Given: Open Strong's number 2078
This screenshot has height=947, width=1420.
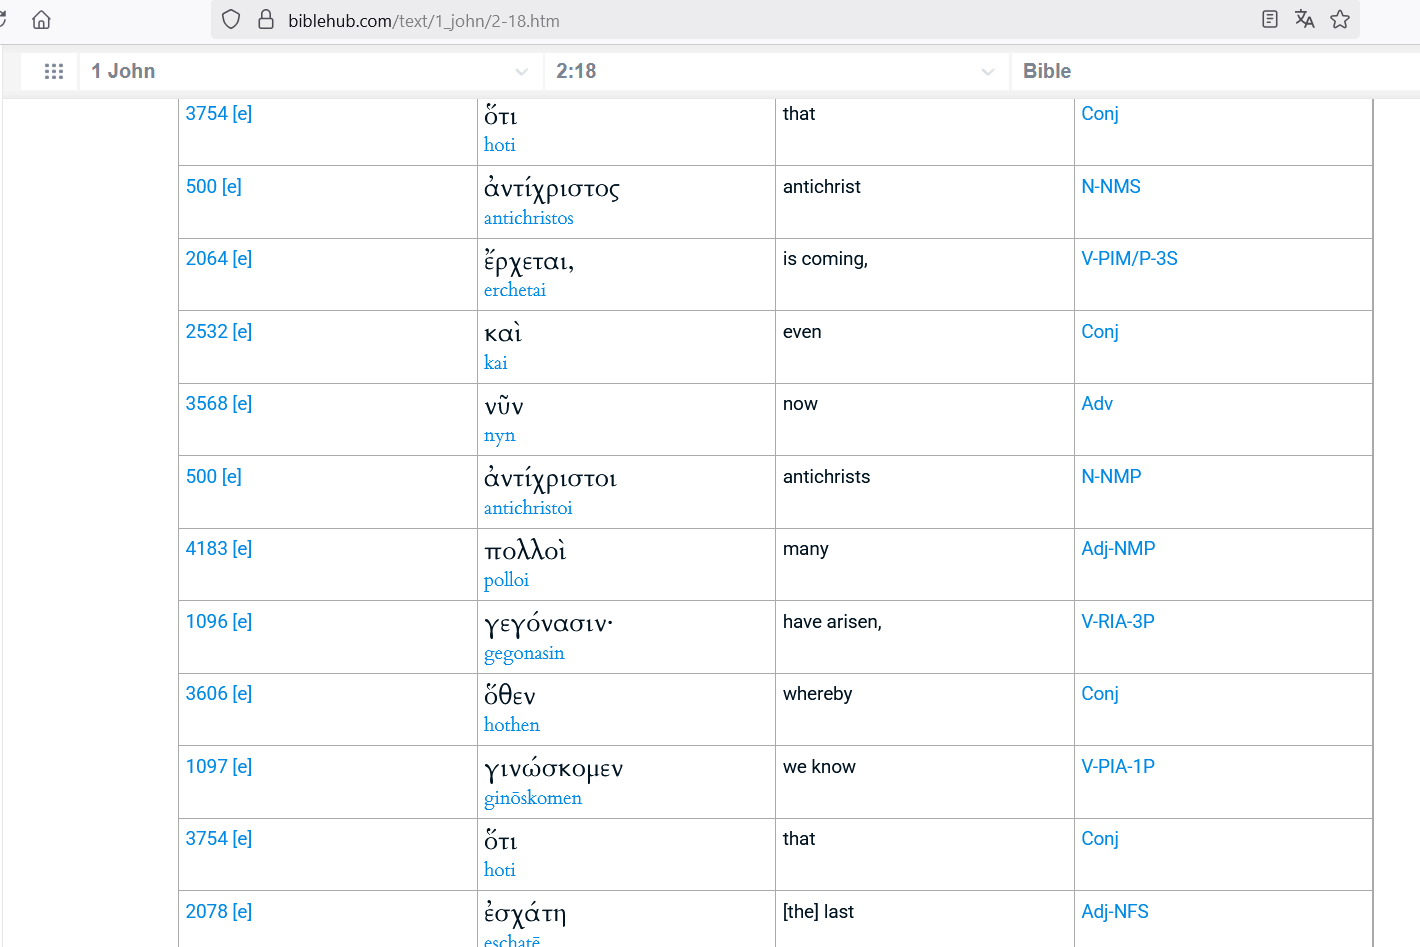Looking at the screenshot, I should pyautogui.click(x=206, y=912).
